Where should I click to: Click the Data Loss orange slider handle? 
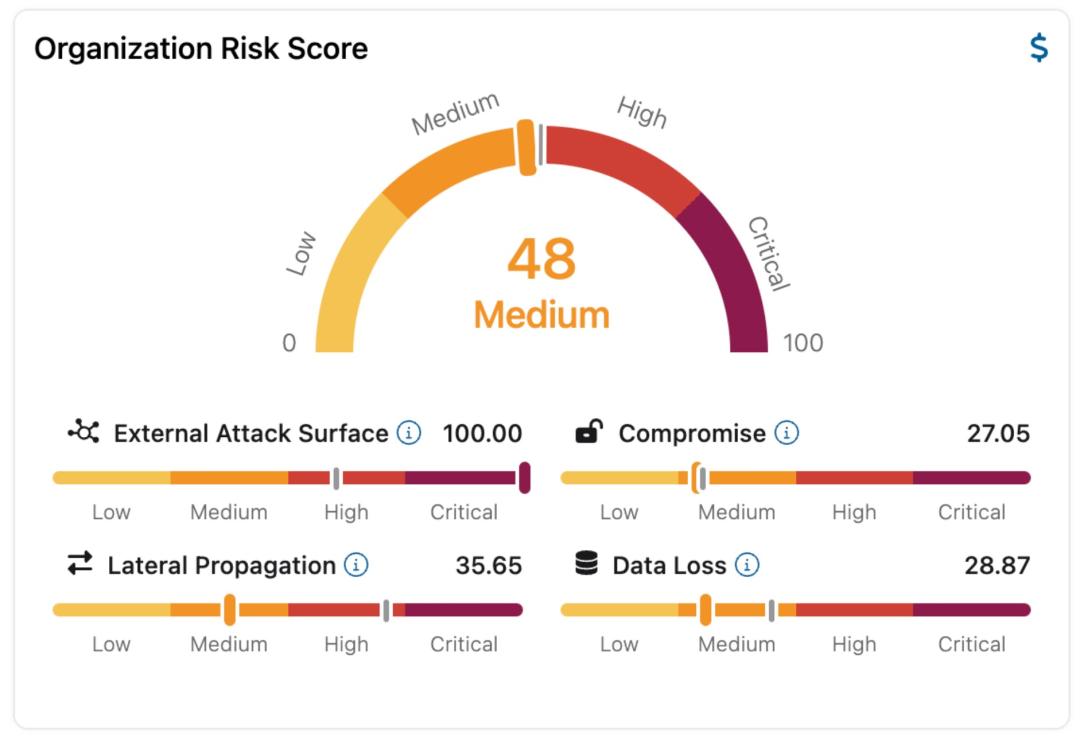point(705,609)
